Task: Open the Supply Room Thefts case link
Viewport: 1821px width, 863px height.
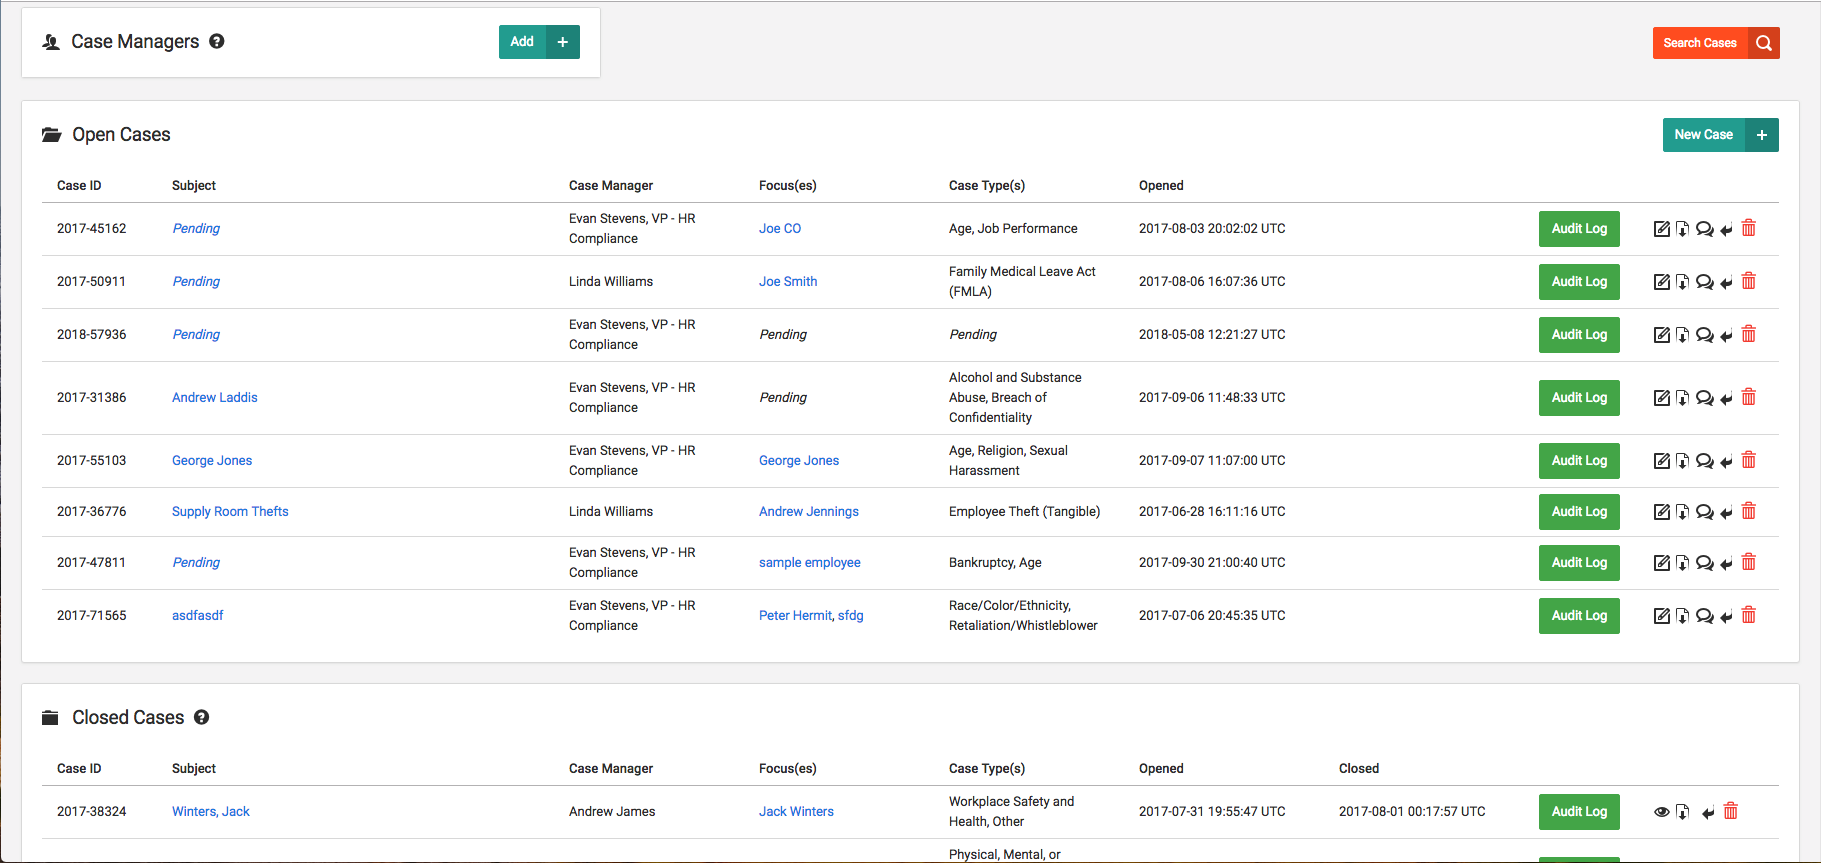Action: pos(230,512)
